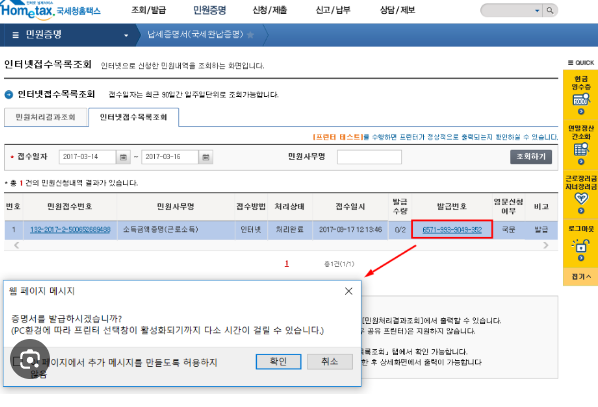This screenshot has height=407, width=598.
Task: Click the end date field 2017-03-16
Action: point(170,157)
